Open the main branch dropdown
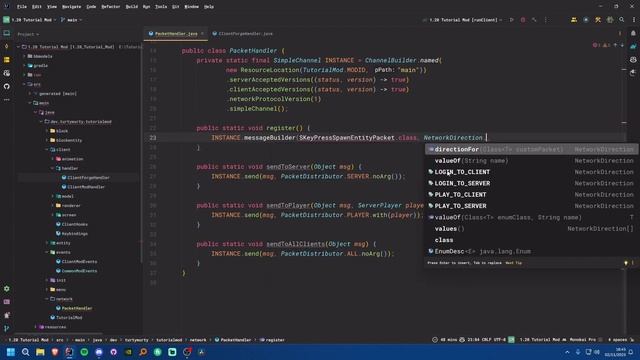Viewport: 640px width, 360px height. [71, 20]
